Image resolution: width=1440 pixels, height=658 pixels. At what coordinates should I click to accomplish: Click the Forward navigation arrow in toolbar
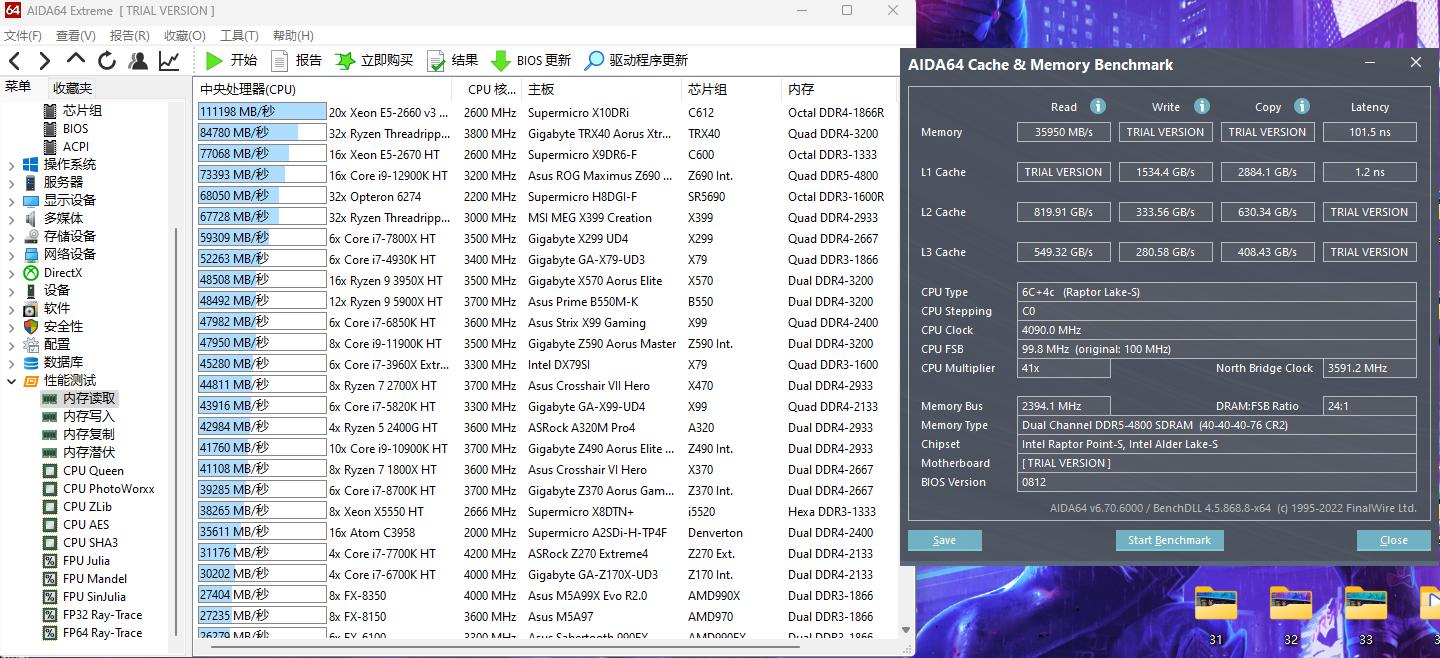pyautogui.click(x=44, y=61)
